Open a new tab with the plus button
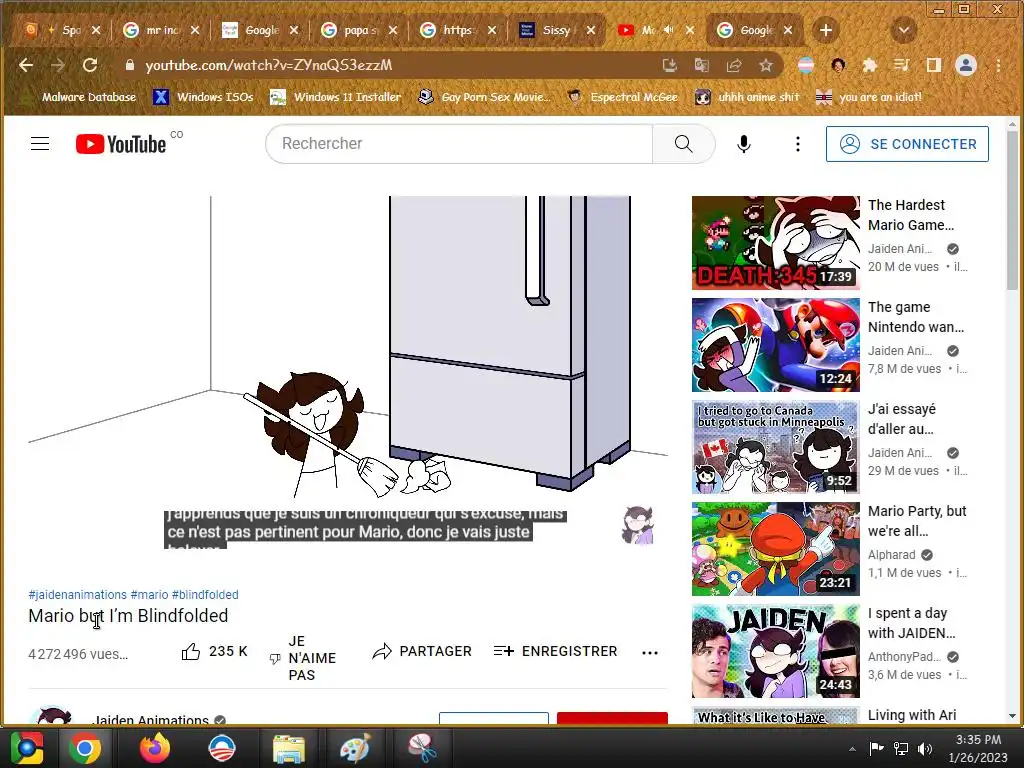The image size is (1024, 768). pyautogui.click(x=825, y=30)
